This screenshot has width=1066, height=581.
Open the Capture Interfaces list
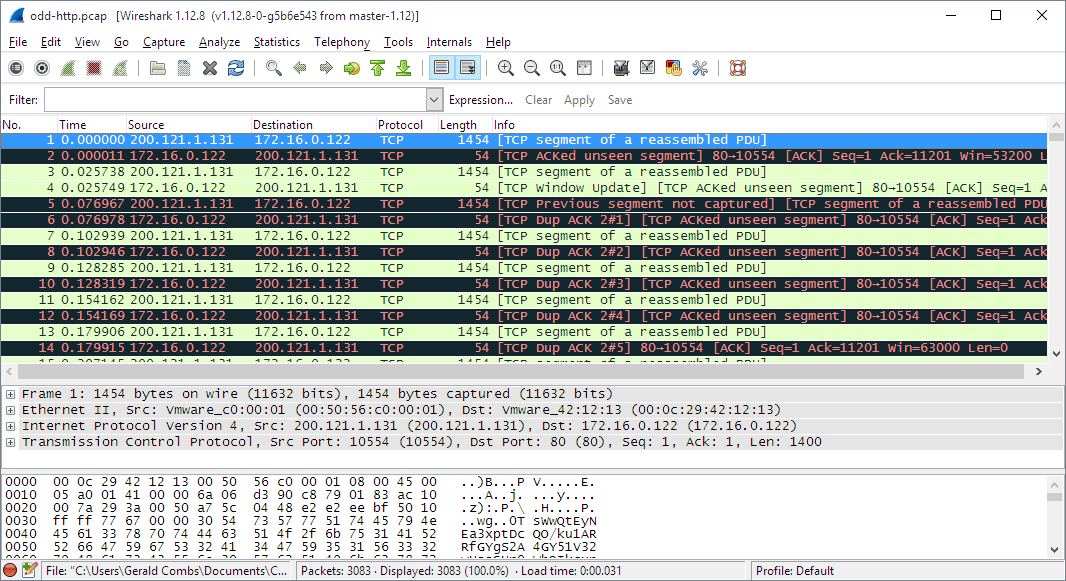pos(14,67)
